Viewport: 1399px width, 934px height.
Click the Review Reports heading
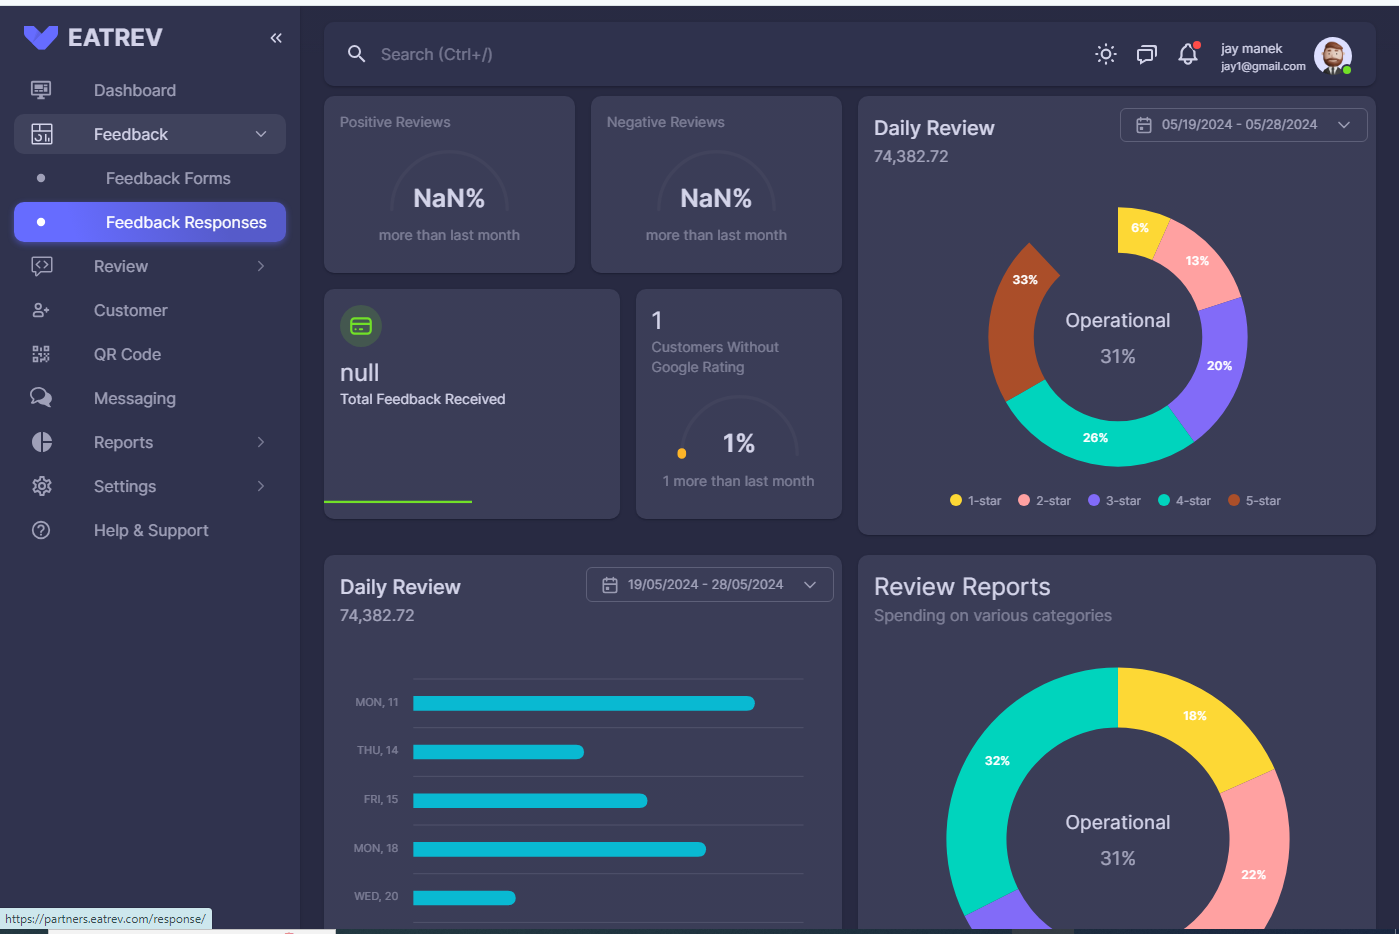coord(962,587)
